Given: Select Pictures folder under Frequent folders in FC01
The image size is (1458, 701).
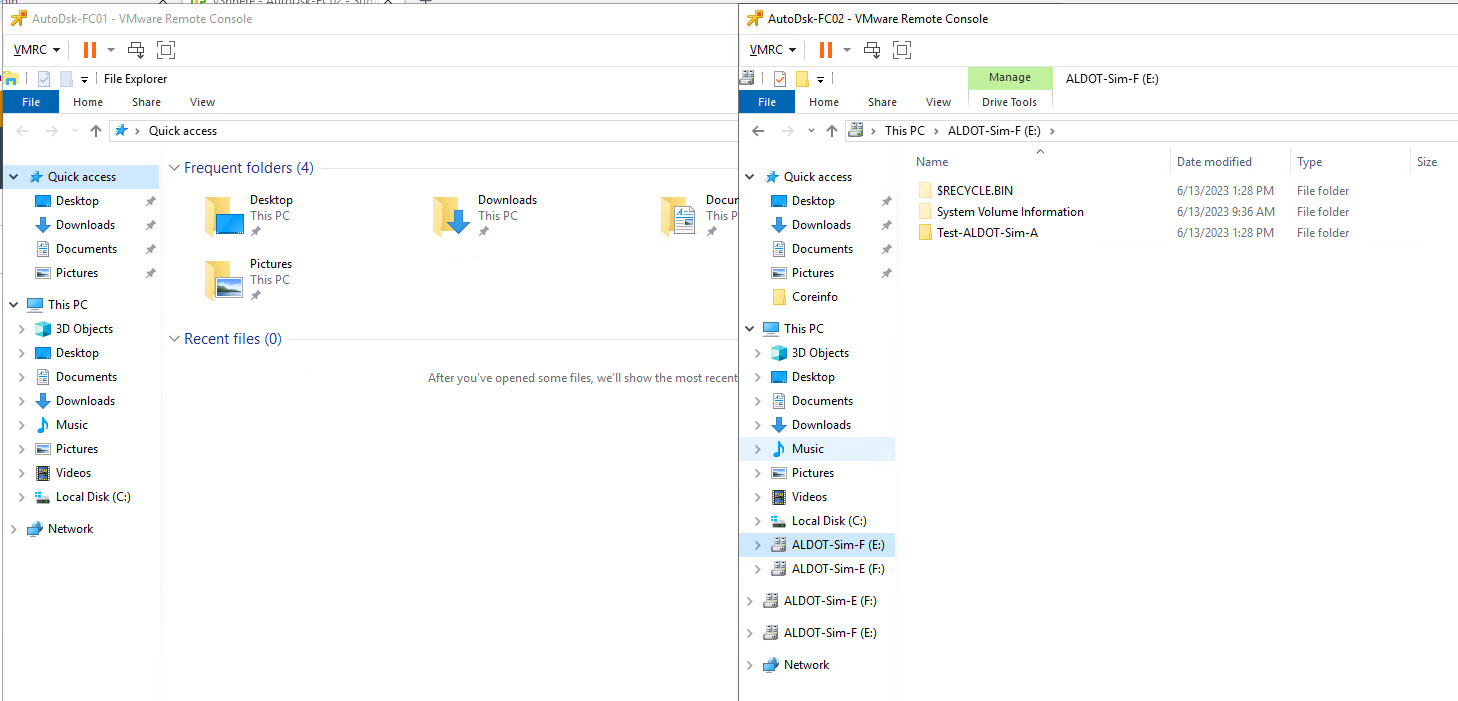Looking at the screenshot, I should tap(248, 279).
